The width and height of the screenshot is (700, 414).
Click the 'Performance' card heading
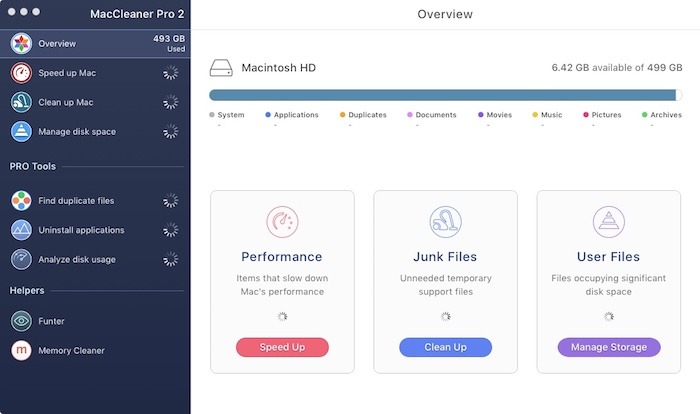[x=282, y=257]
